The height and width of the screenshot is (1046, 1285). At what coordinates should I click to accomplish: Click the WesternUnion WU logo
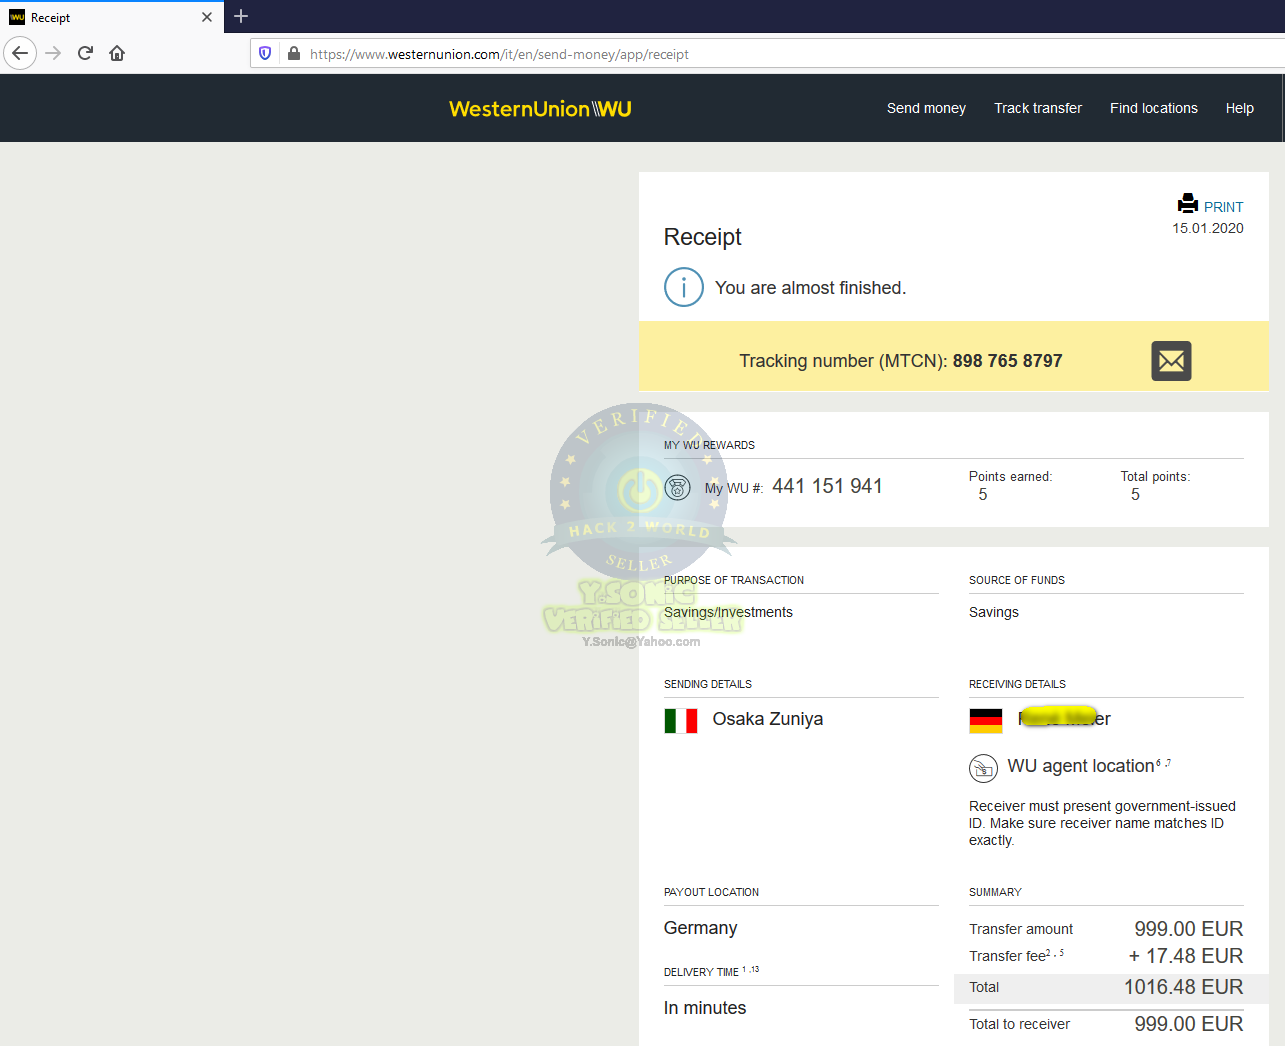tap(540, 109)
